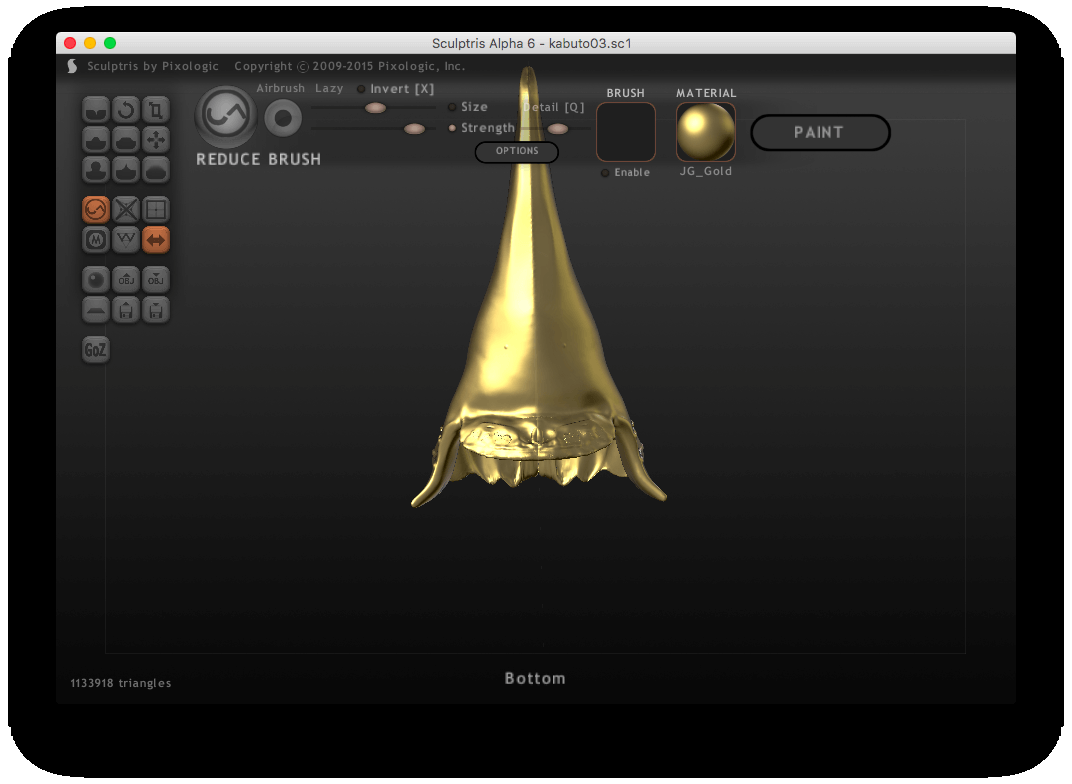
Task: Click the Sculptris logo icon
Action: click(72, 66)
